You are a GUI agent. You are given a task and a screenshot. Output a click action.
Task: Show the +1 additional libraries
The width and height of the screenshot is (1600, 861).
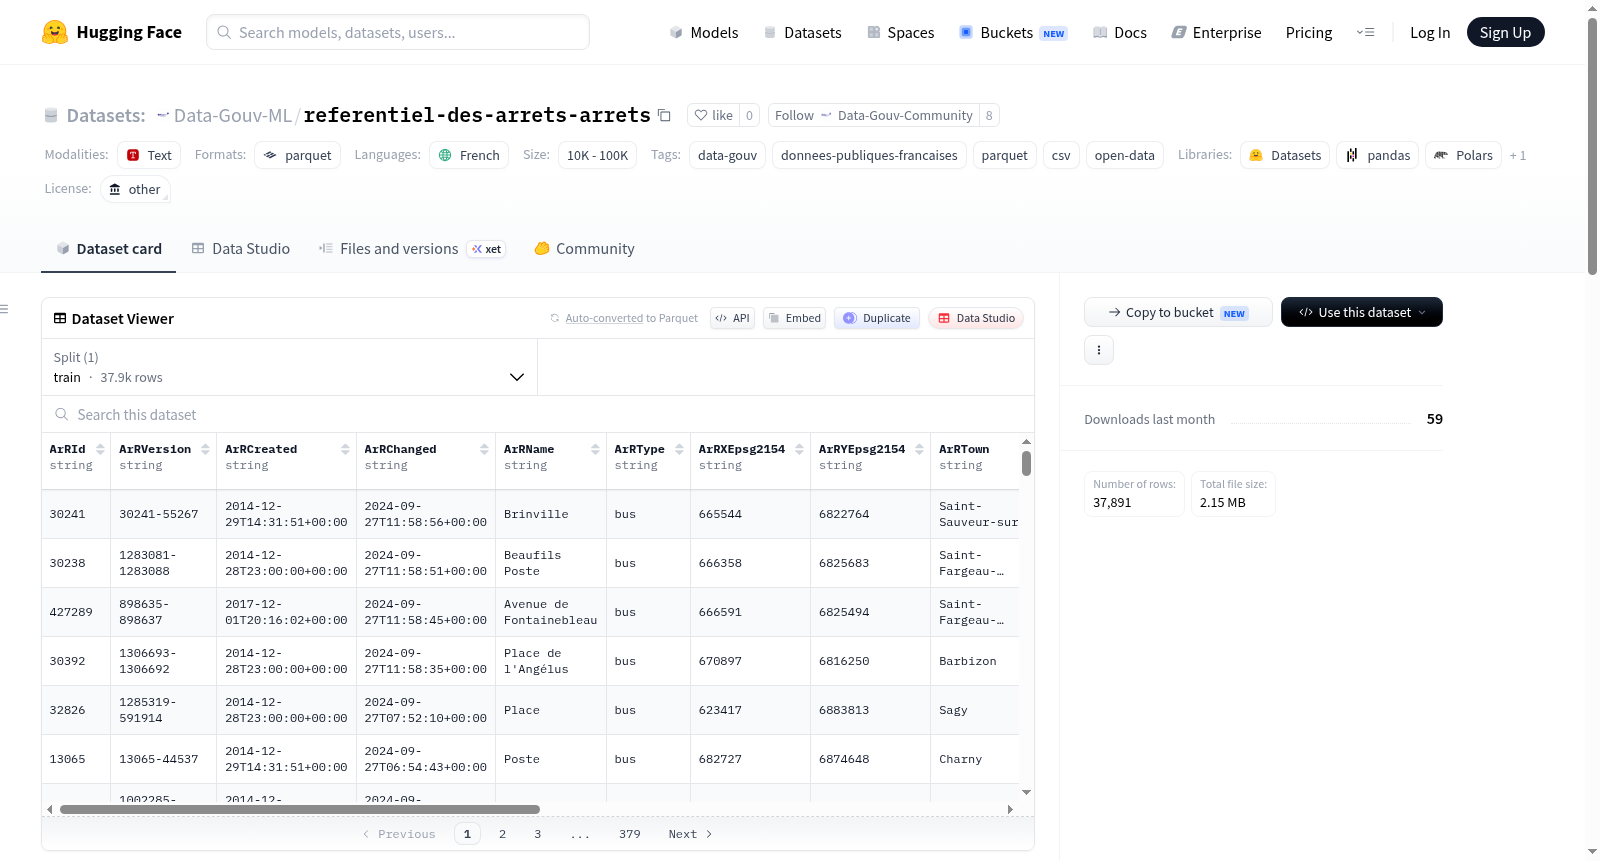pos(1518,155)
